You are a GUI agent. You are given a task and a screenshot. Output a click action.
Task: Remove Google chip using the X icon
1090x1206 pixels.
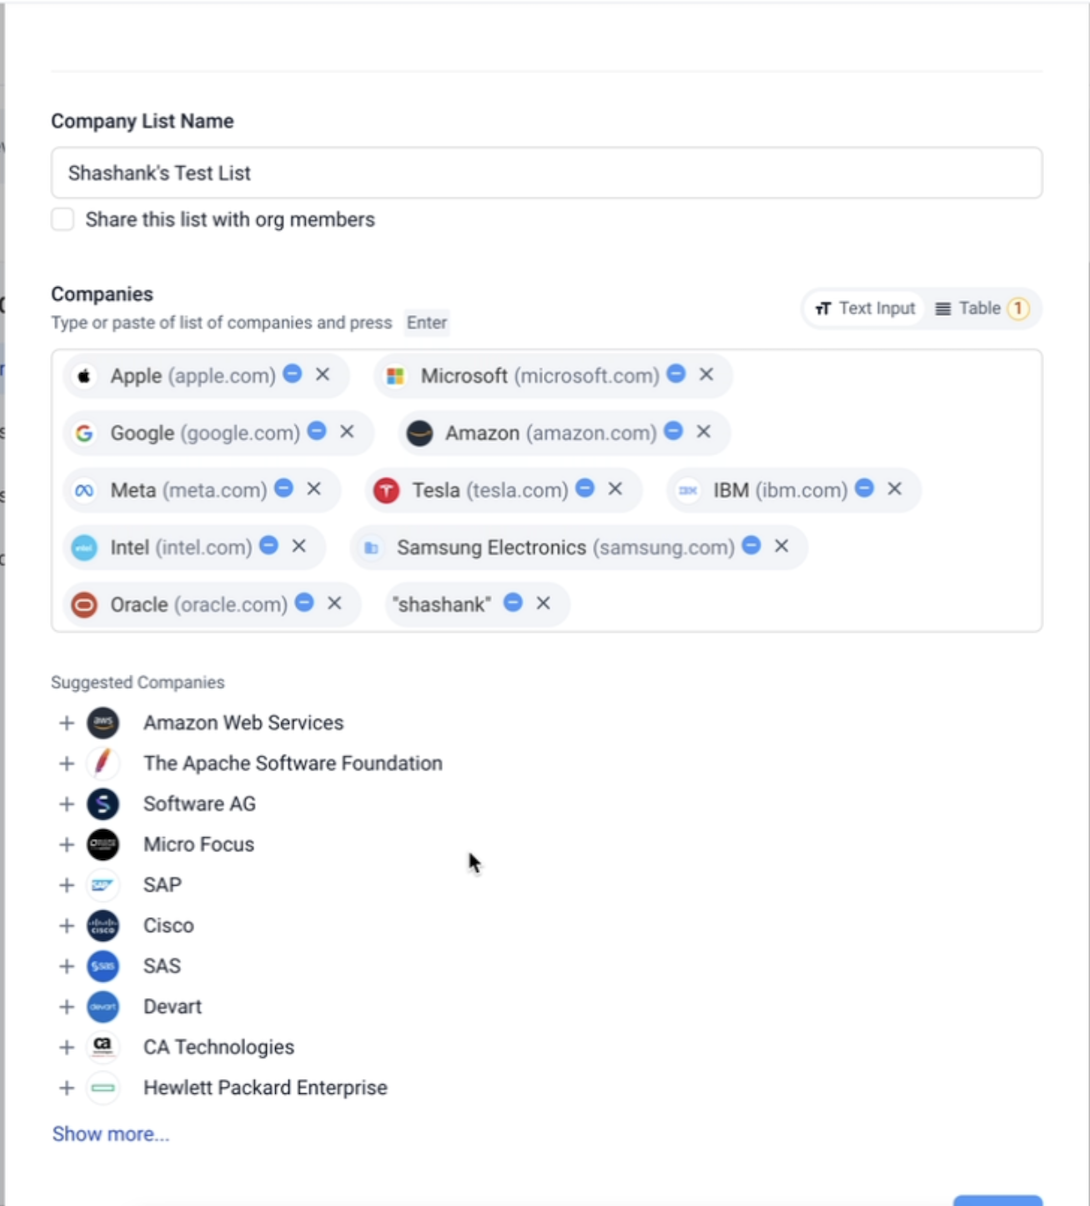coord(347,431)
